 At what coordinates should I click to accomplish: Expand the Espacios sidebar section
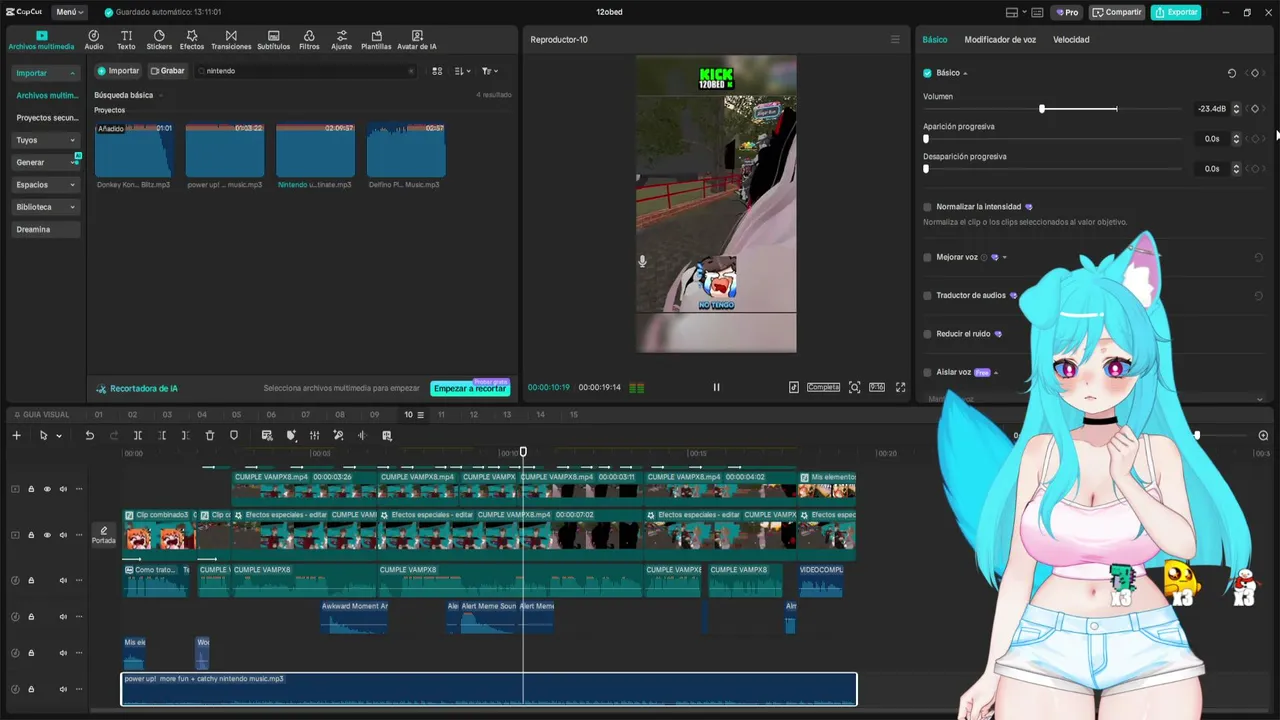pyautogui.click(x=72, y=185)
